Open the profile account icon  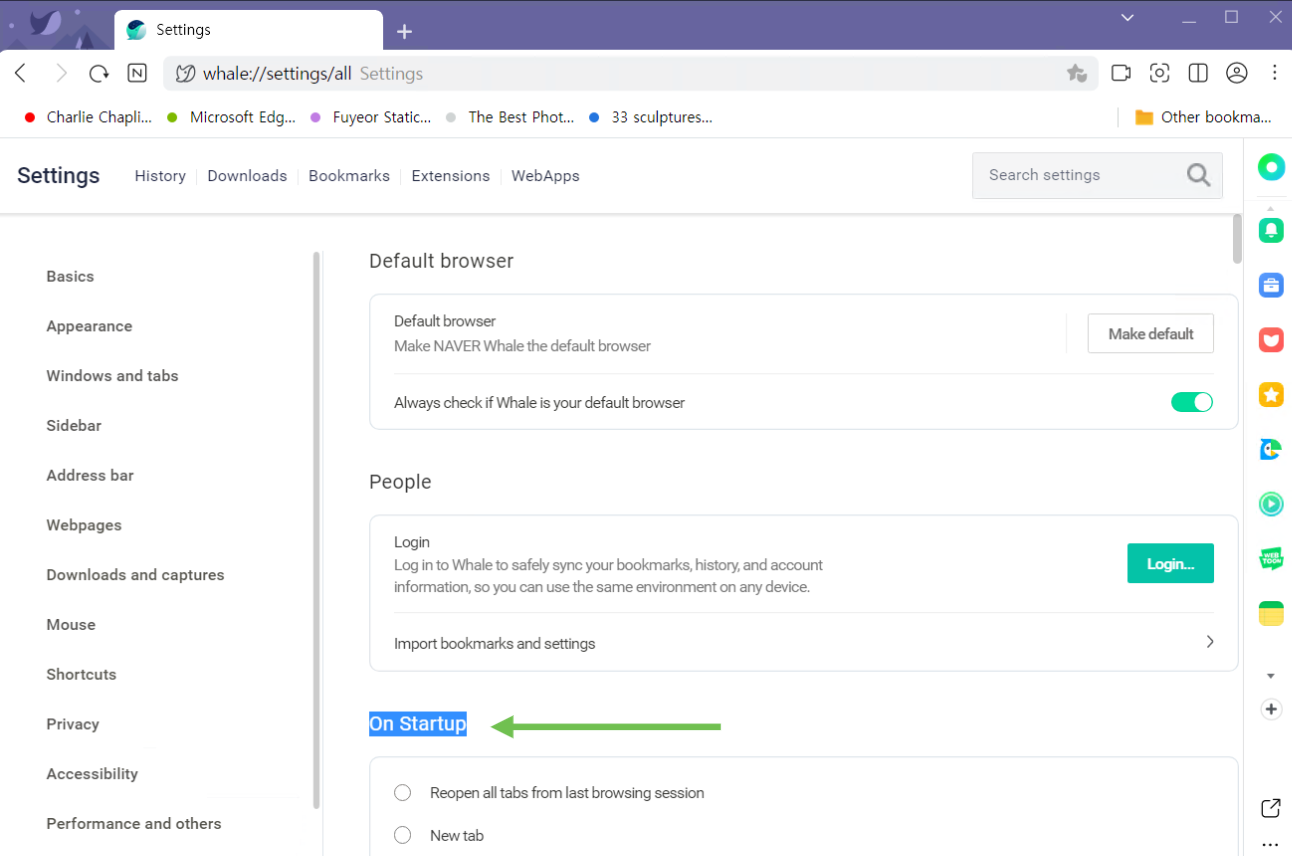pyautogui.click(x=1237, y=73)
